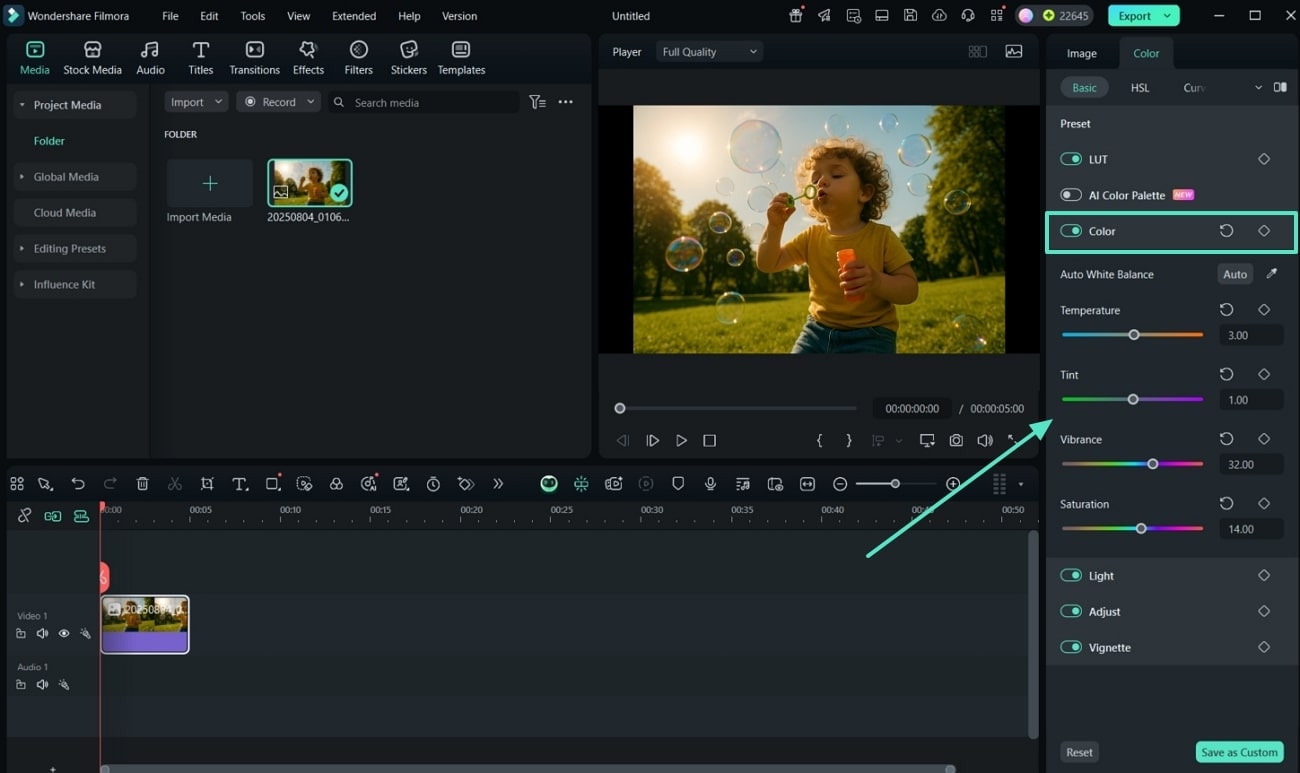Toggle the Vignette switch
Image resolution: width=1300 pixels, height=773 pixels.
pos(1071,648)
